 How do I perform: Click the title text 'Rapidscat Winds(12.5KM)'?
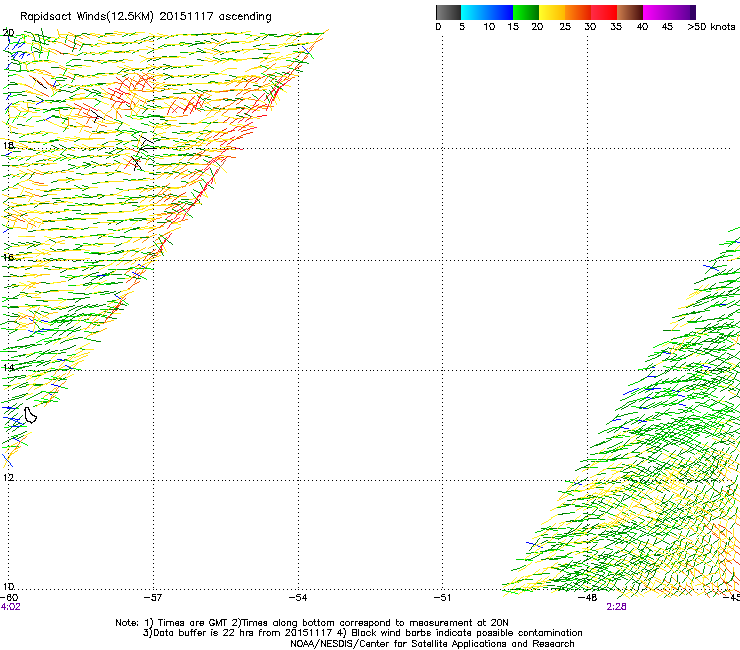pos(87,17)
